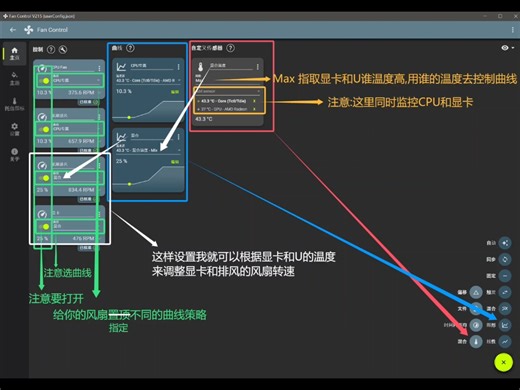Toggle the switch on 834.4 RPM card

[44, 178]
